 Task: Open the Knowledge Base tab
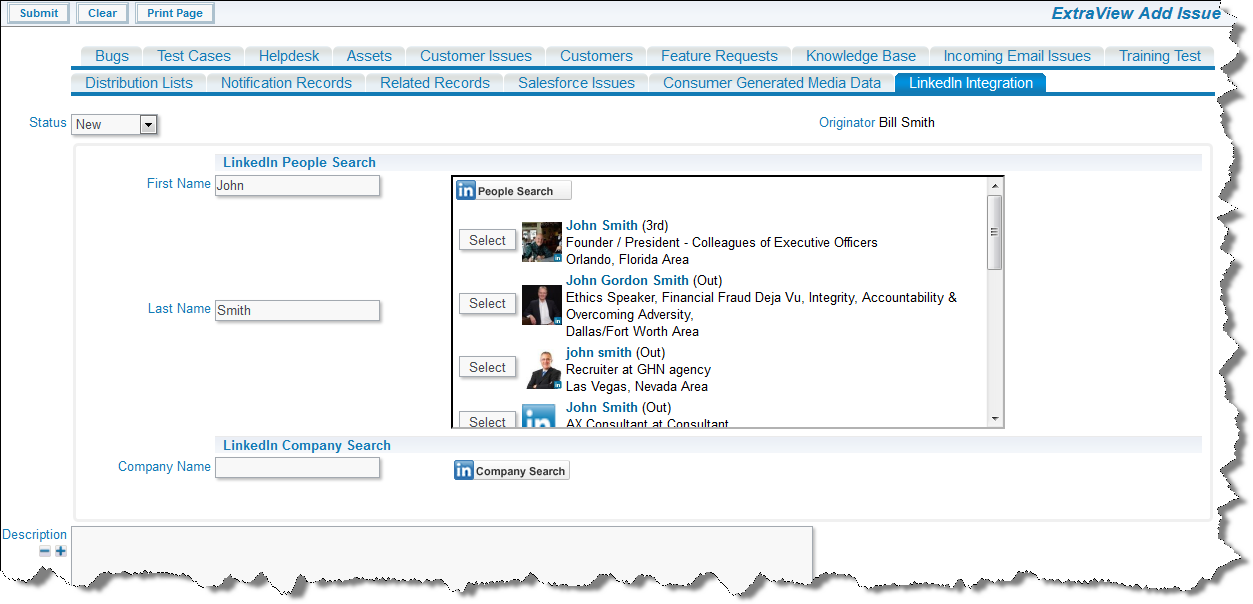click(861, 56)
